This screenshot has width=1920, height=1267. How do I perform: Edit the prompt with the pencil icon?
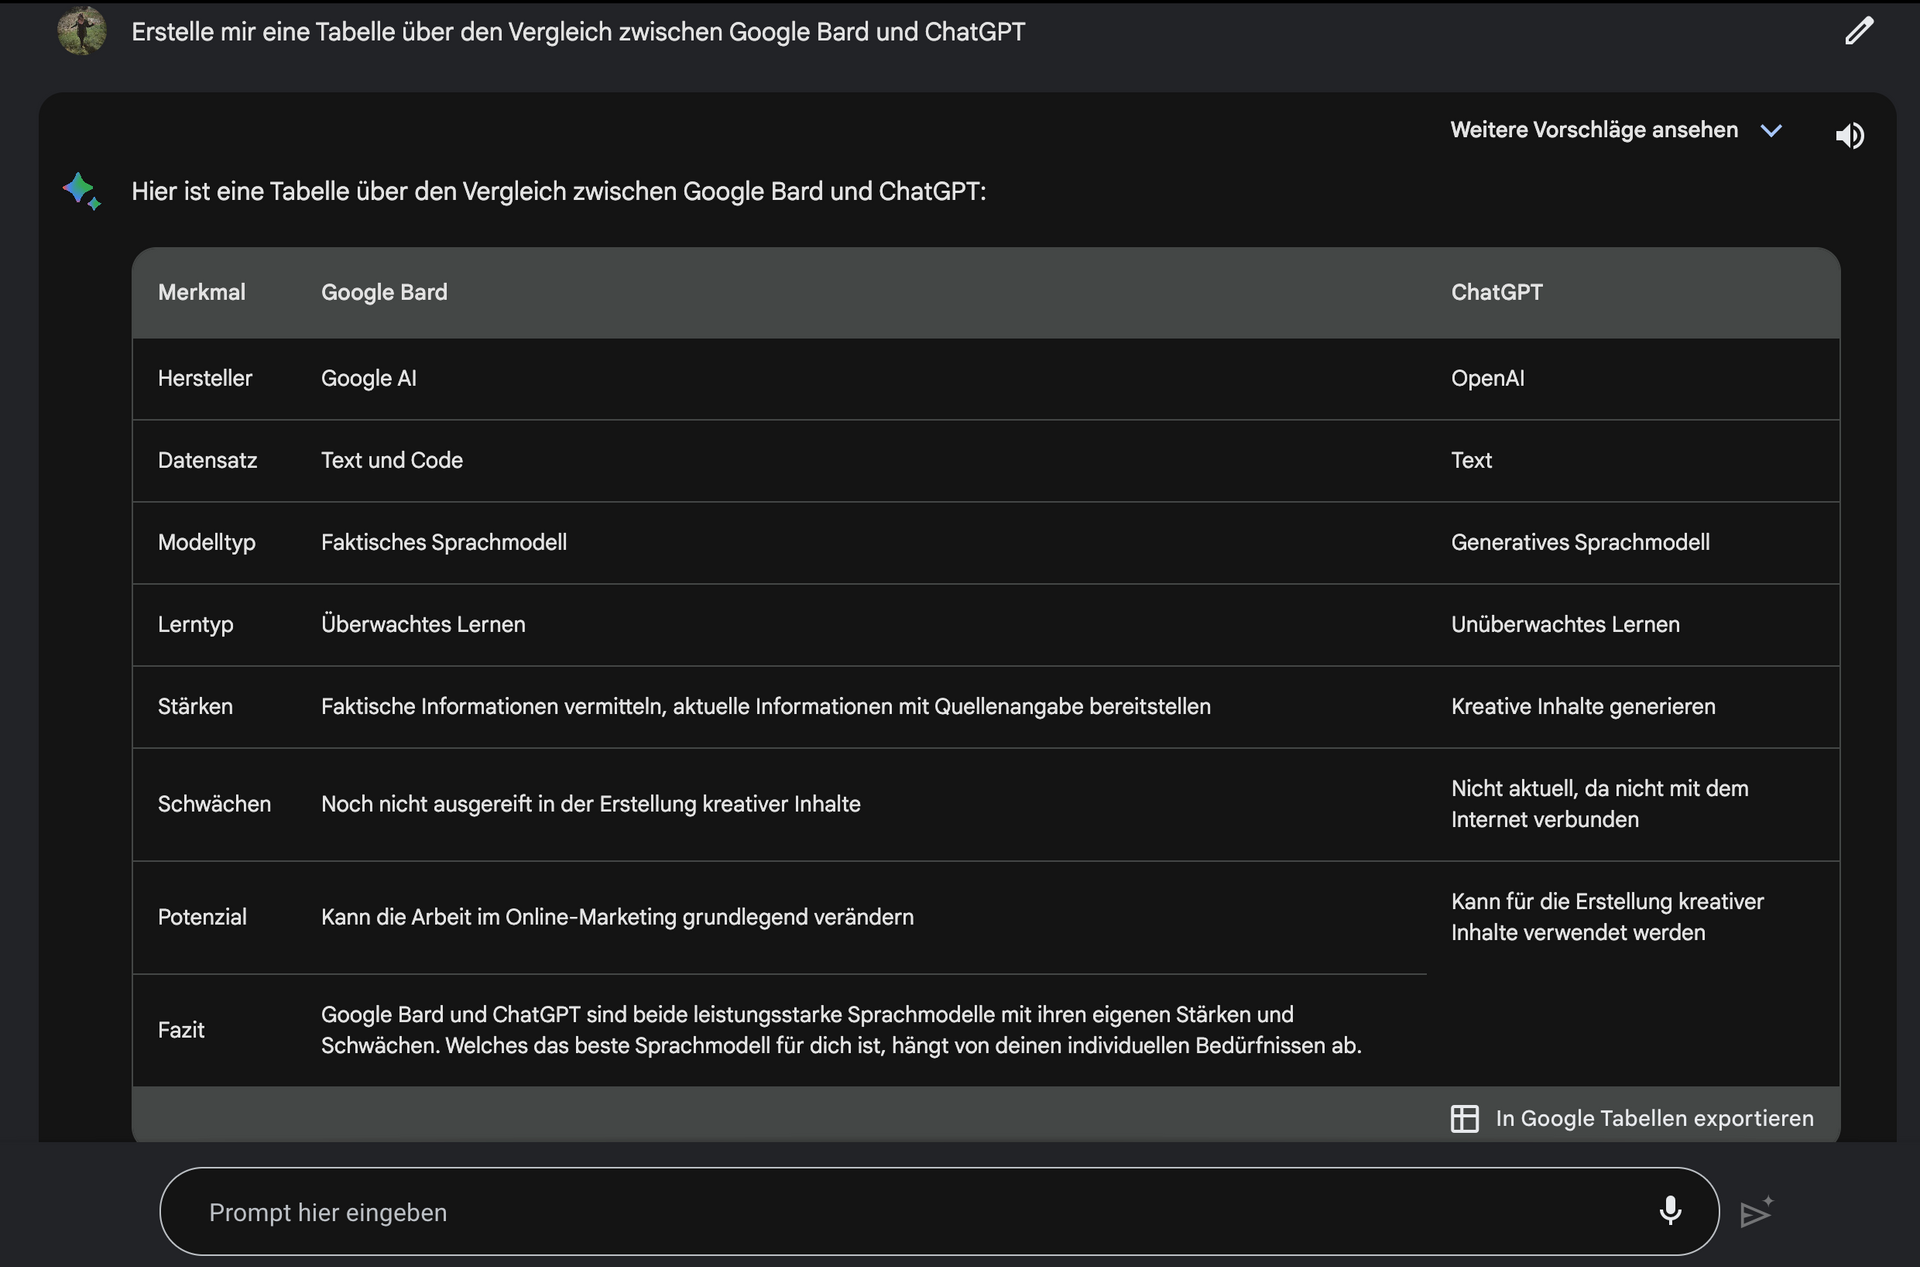[x=1859, y=31]
